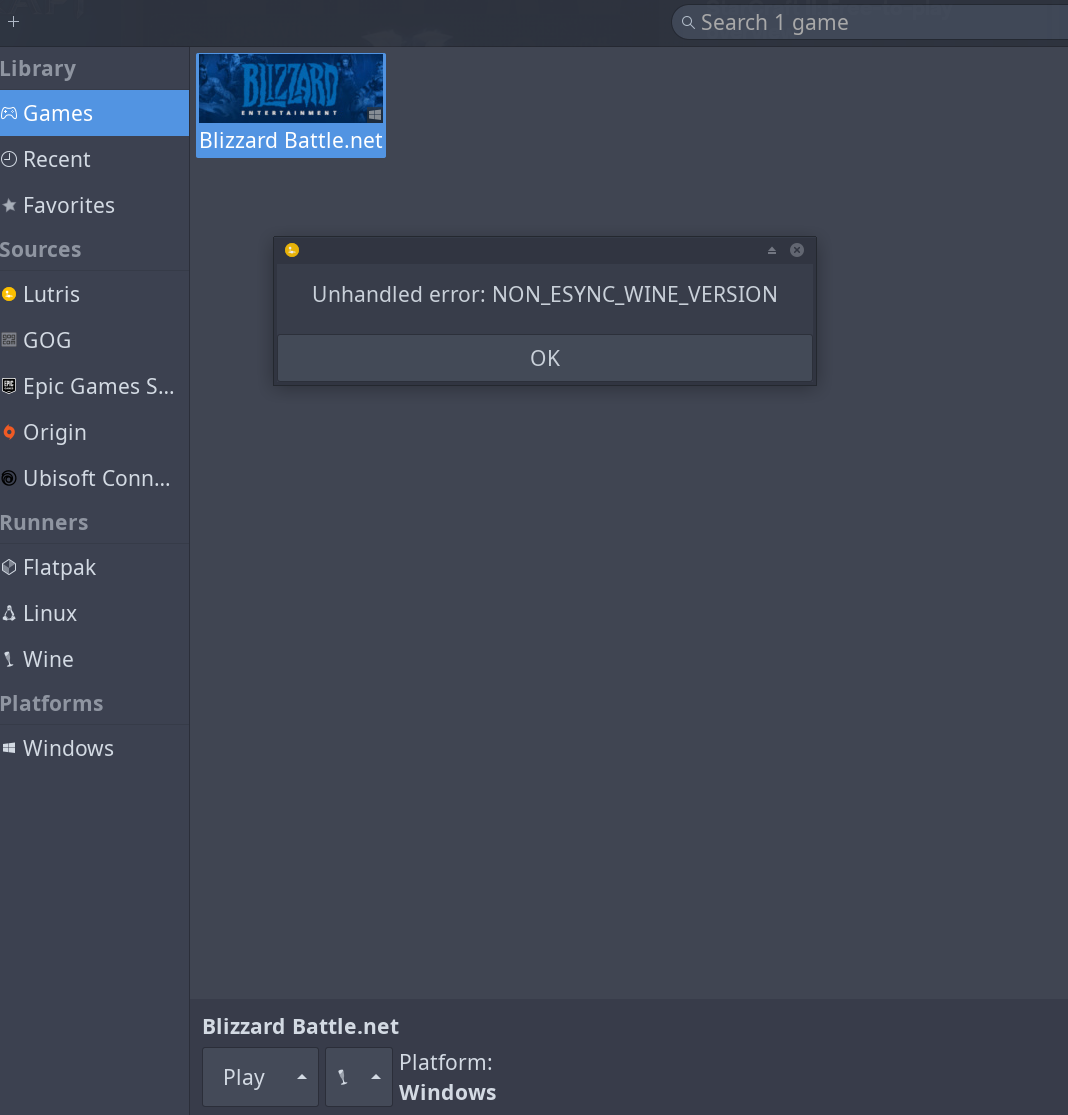Click the yellow Lutris source icon

(9, 294)
